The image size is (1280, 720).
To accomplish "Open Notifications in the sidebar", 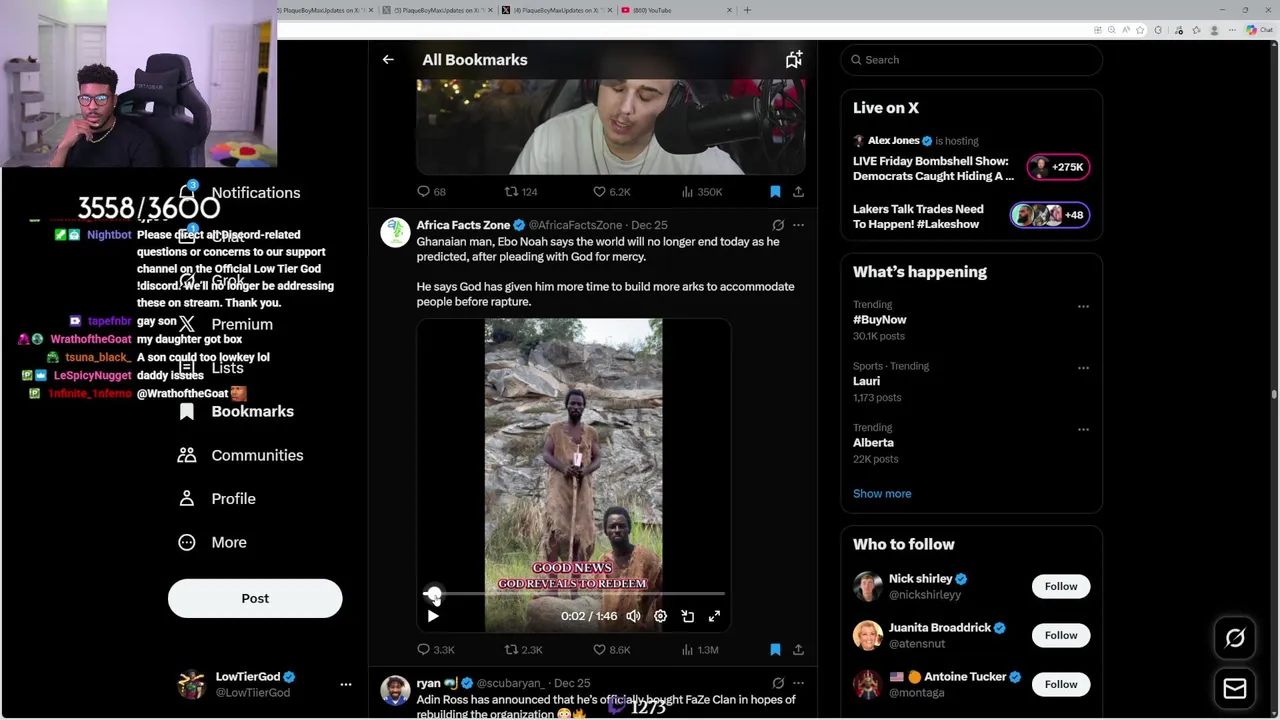I will coord(240,193).
